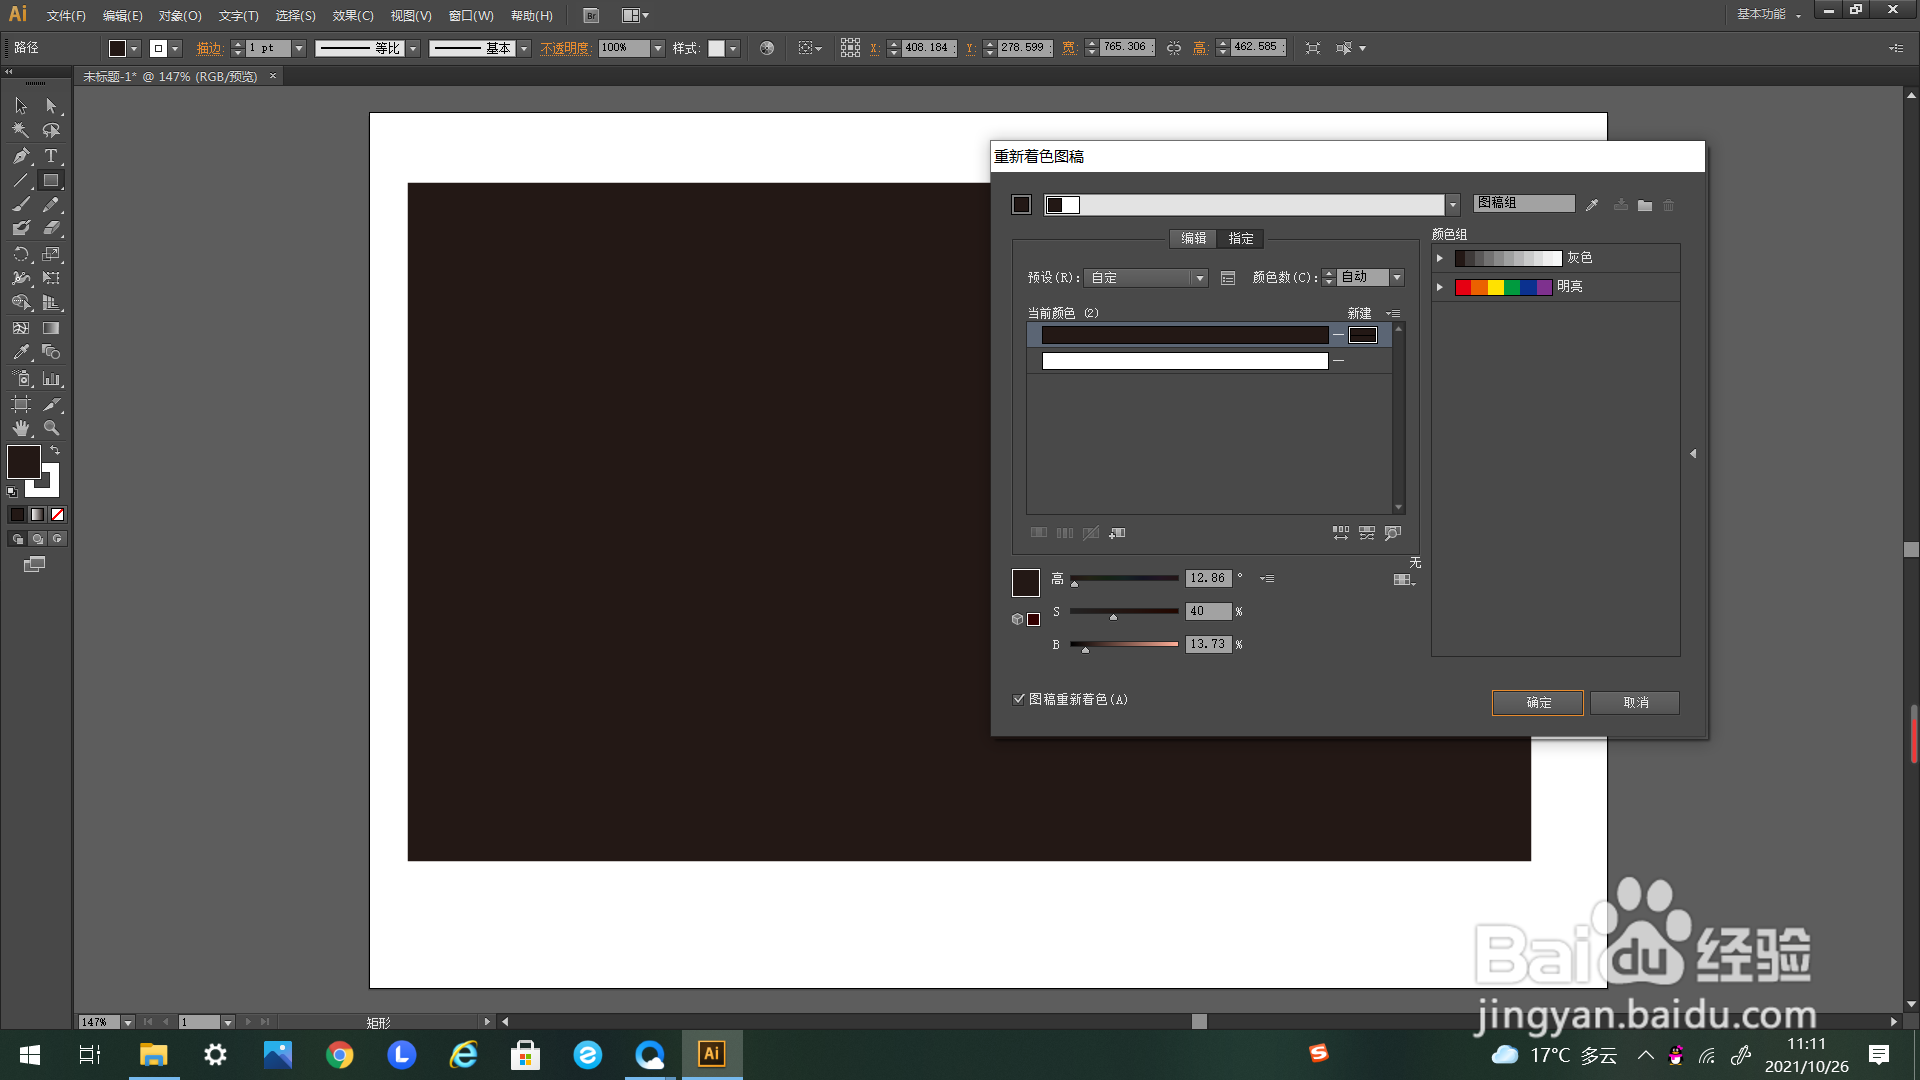Toggle the None fill/stroke mode box
The height and width of the screenshot is (1080, 1920).
57,515
